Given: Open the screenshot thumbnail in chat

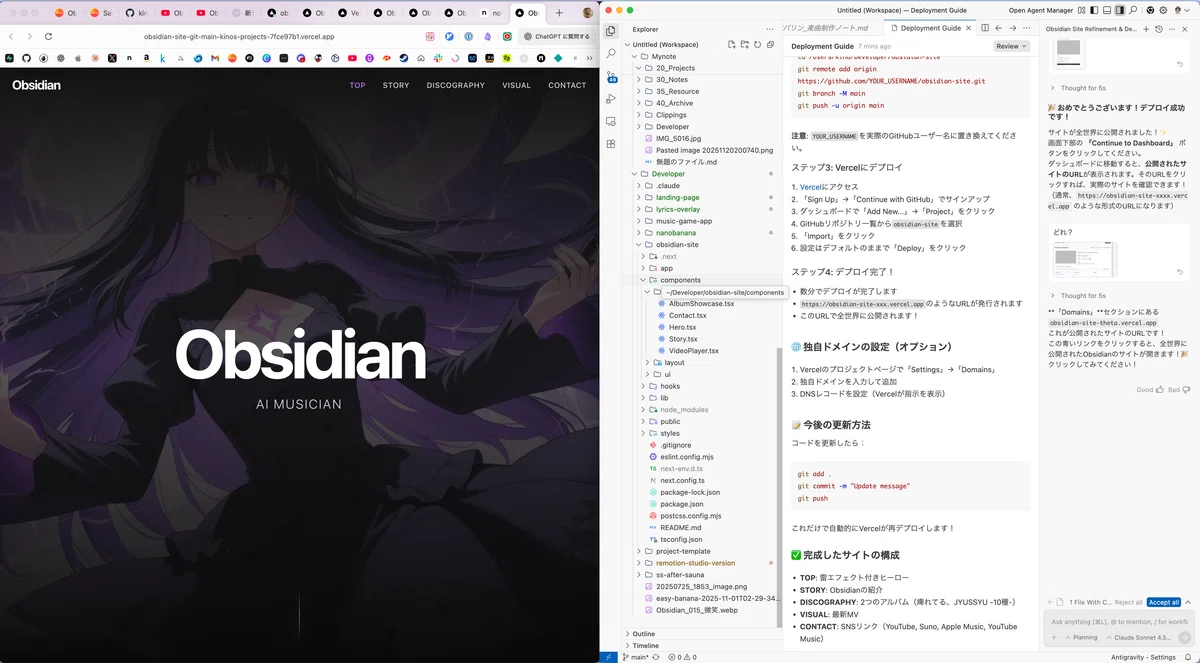Looking at the screenshot, I should pyautogui.click(x=1083, y=259).
